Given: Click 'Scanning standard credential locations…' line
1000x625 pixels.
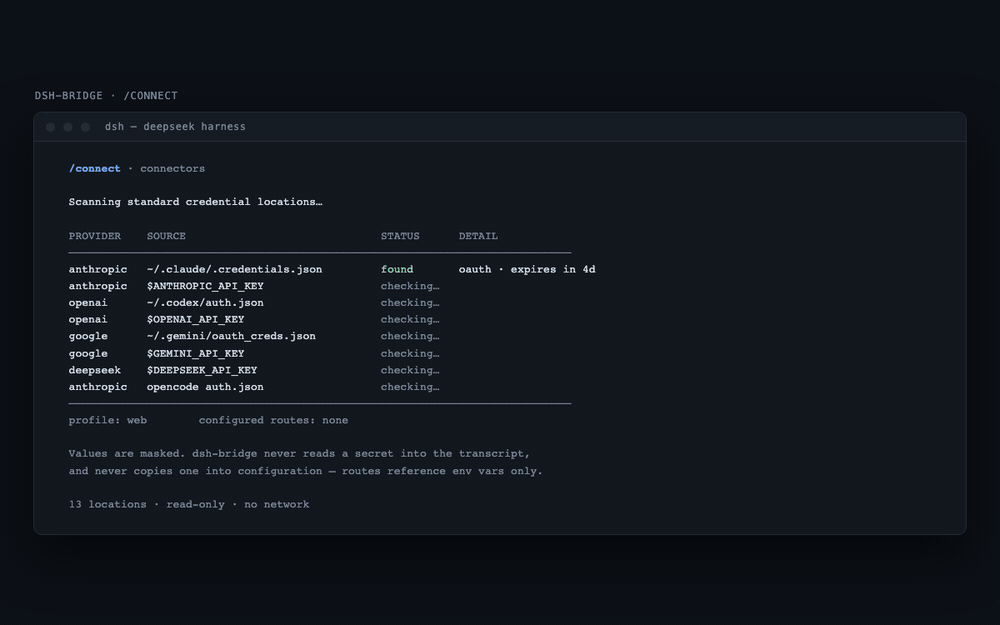Looking at the screenshot, I should (x=195, y=202).
